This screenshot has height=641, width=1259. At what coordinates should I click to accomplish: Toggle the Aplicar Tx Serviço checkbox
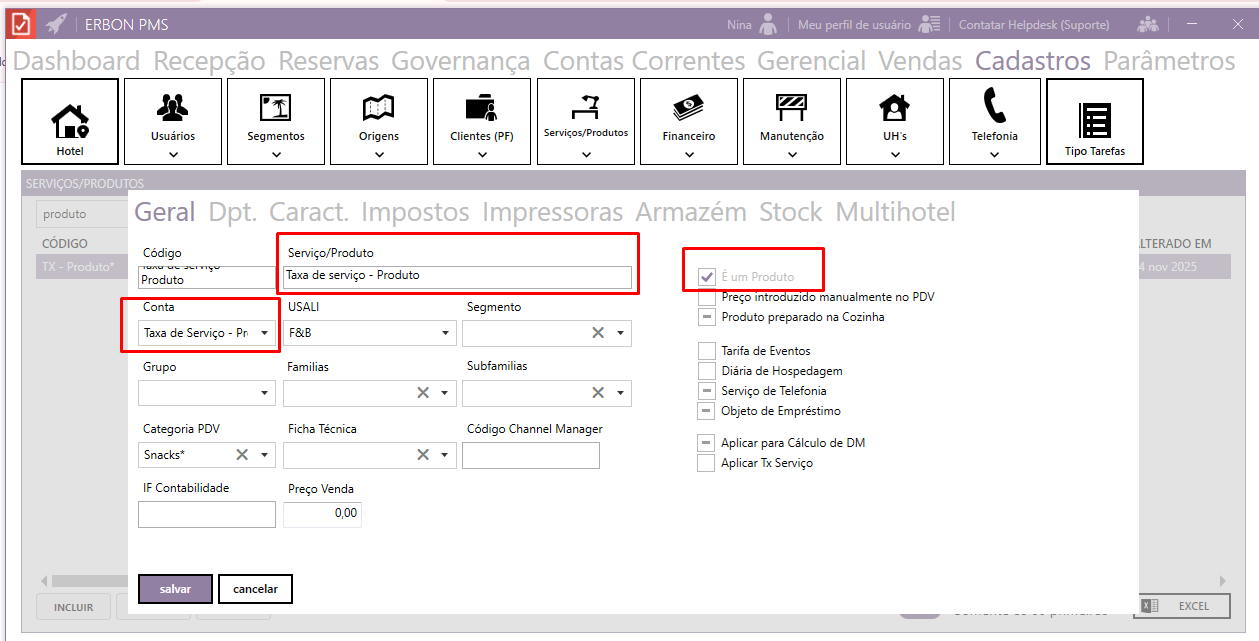[x=706, y=463]
